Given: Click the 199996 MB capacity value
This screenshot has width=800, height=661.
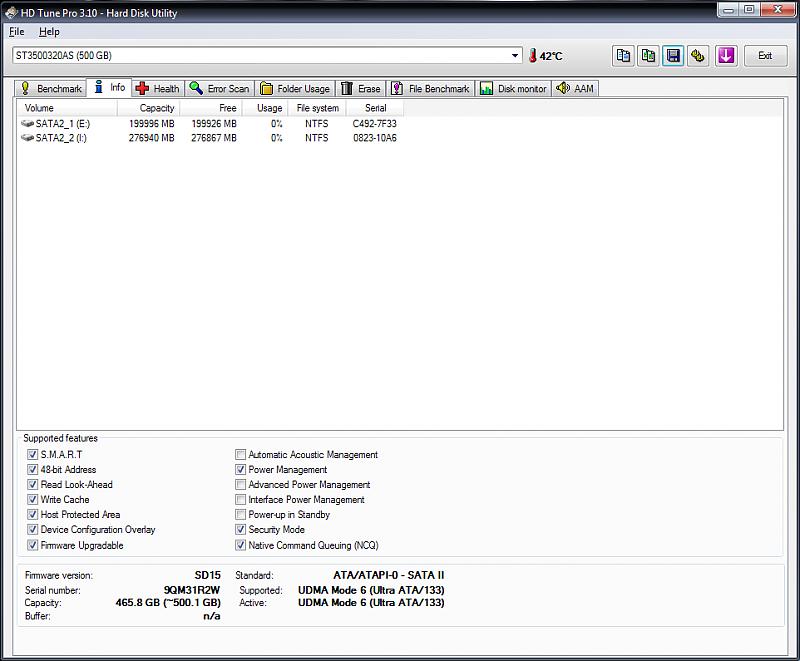Looking at the screenshot, I should [x=152, y=123].
